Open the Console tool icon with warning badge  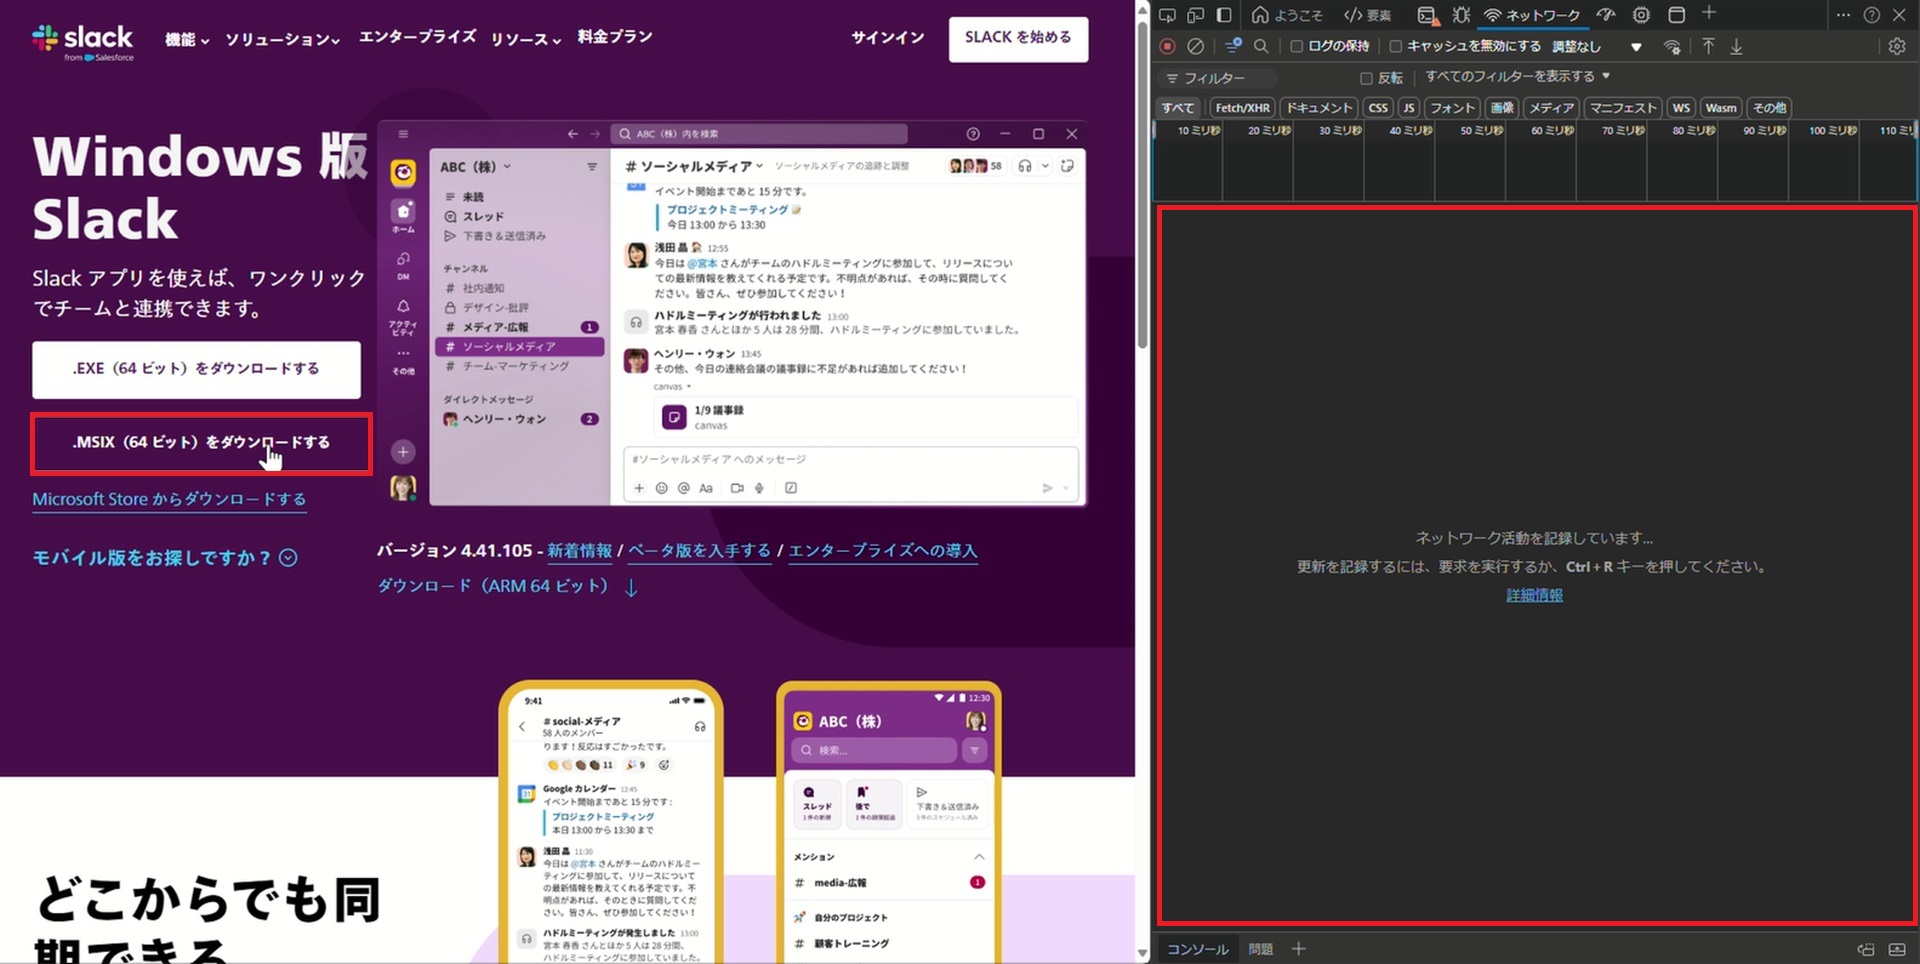point(1428,15)
